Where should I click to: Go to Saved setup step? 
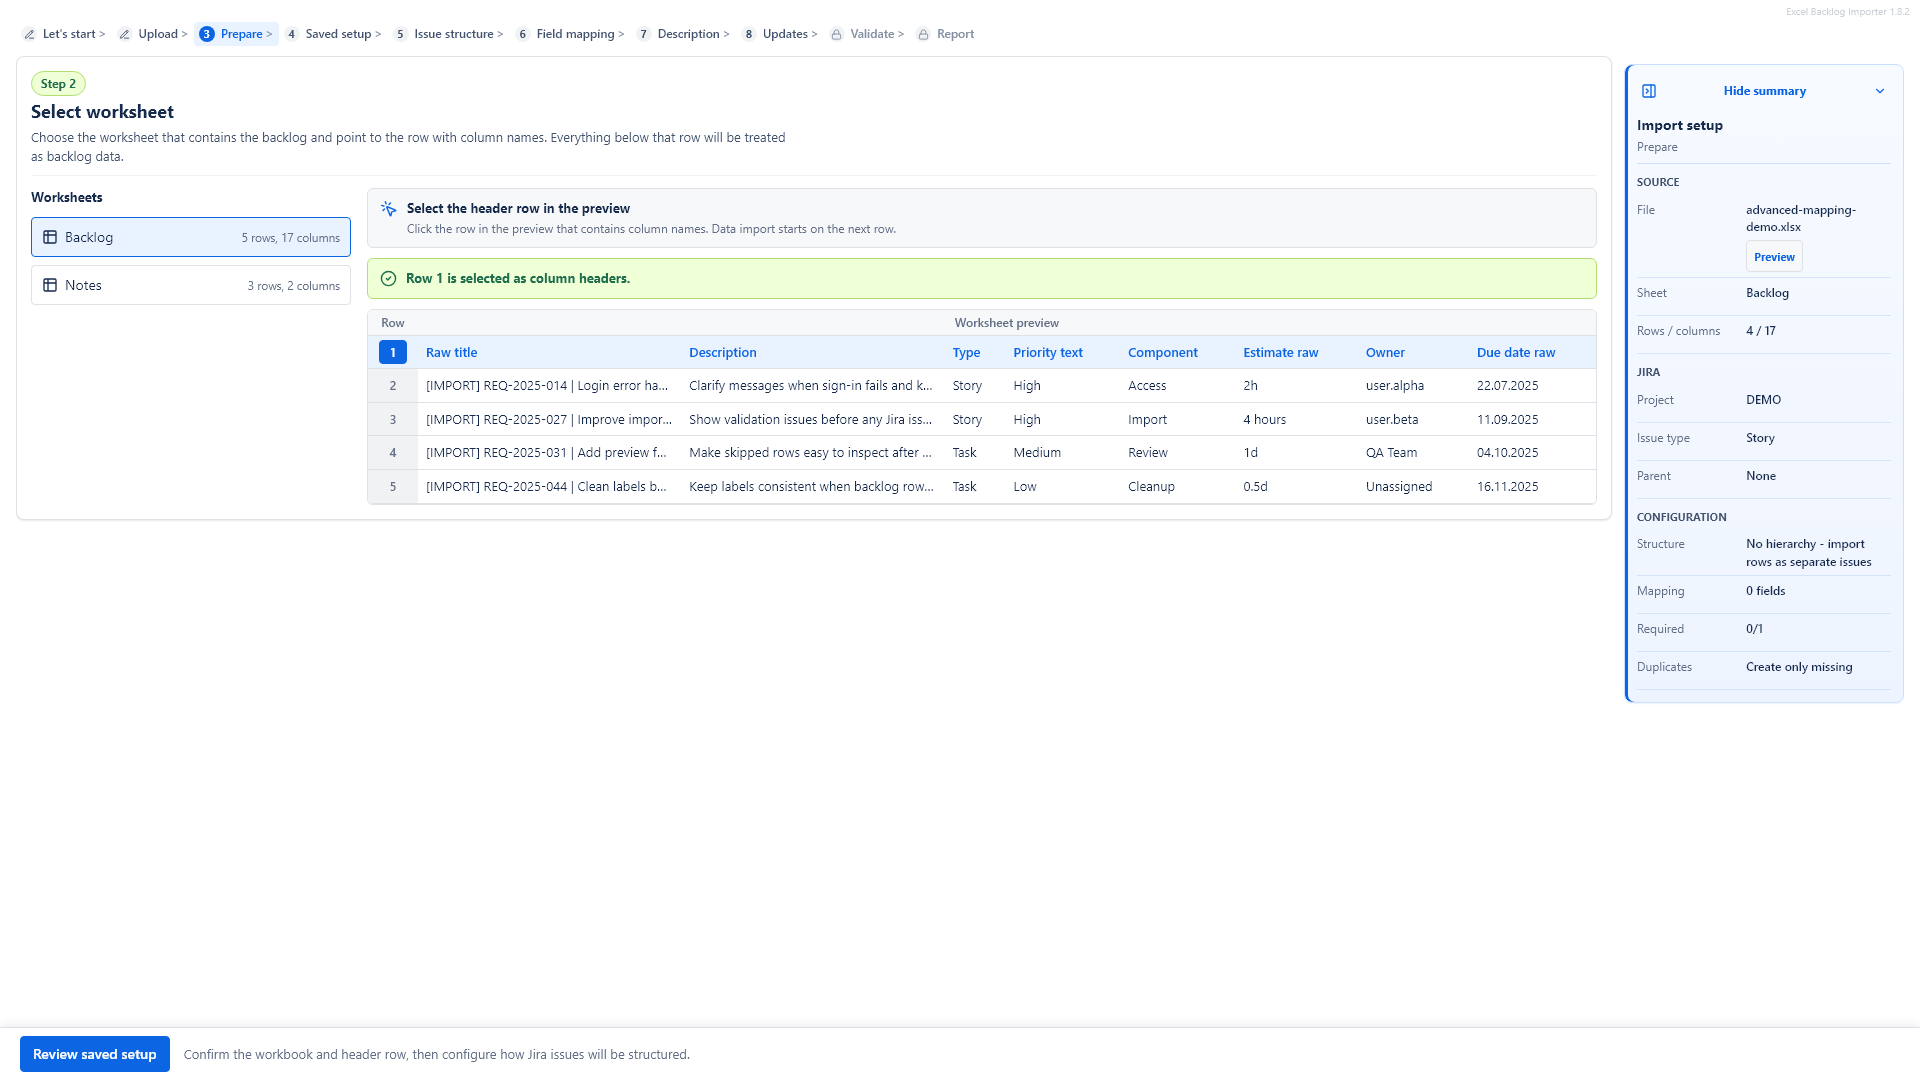(x=334, y=34)
